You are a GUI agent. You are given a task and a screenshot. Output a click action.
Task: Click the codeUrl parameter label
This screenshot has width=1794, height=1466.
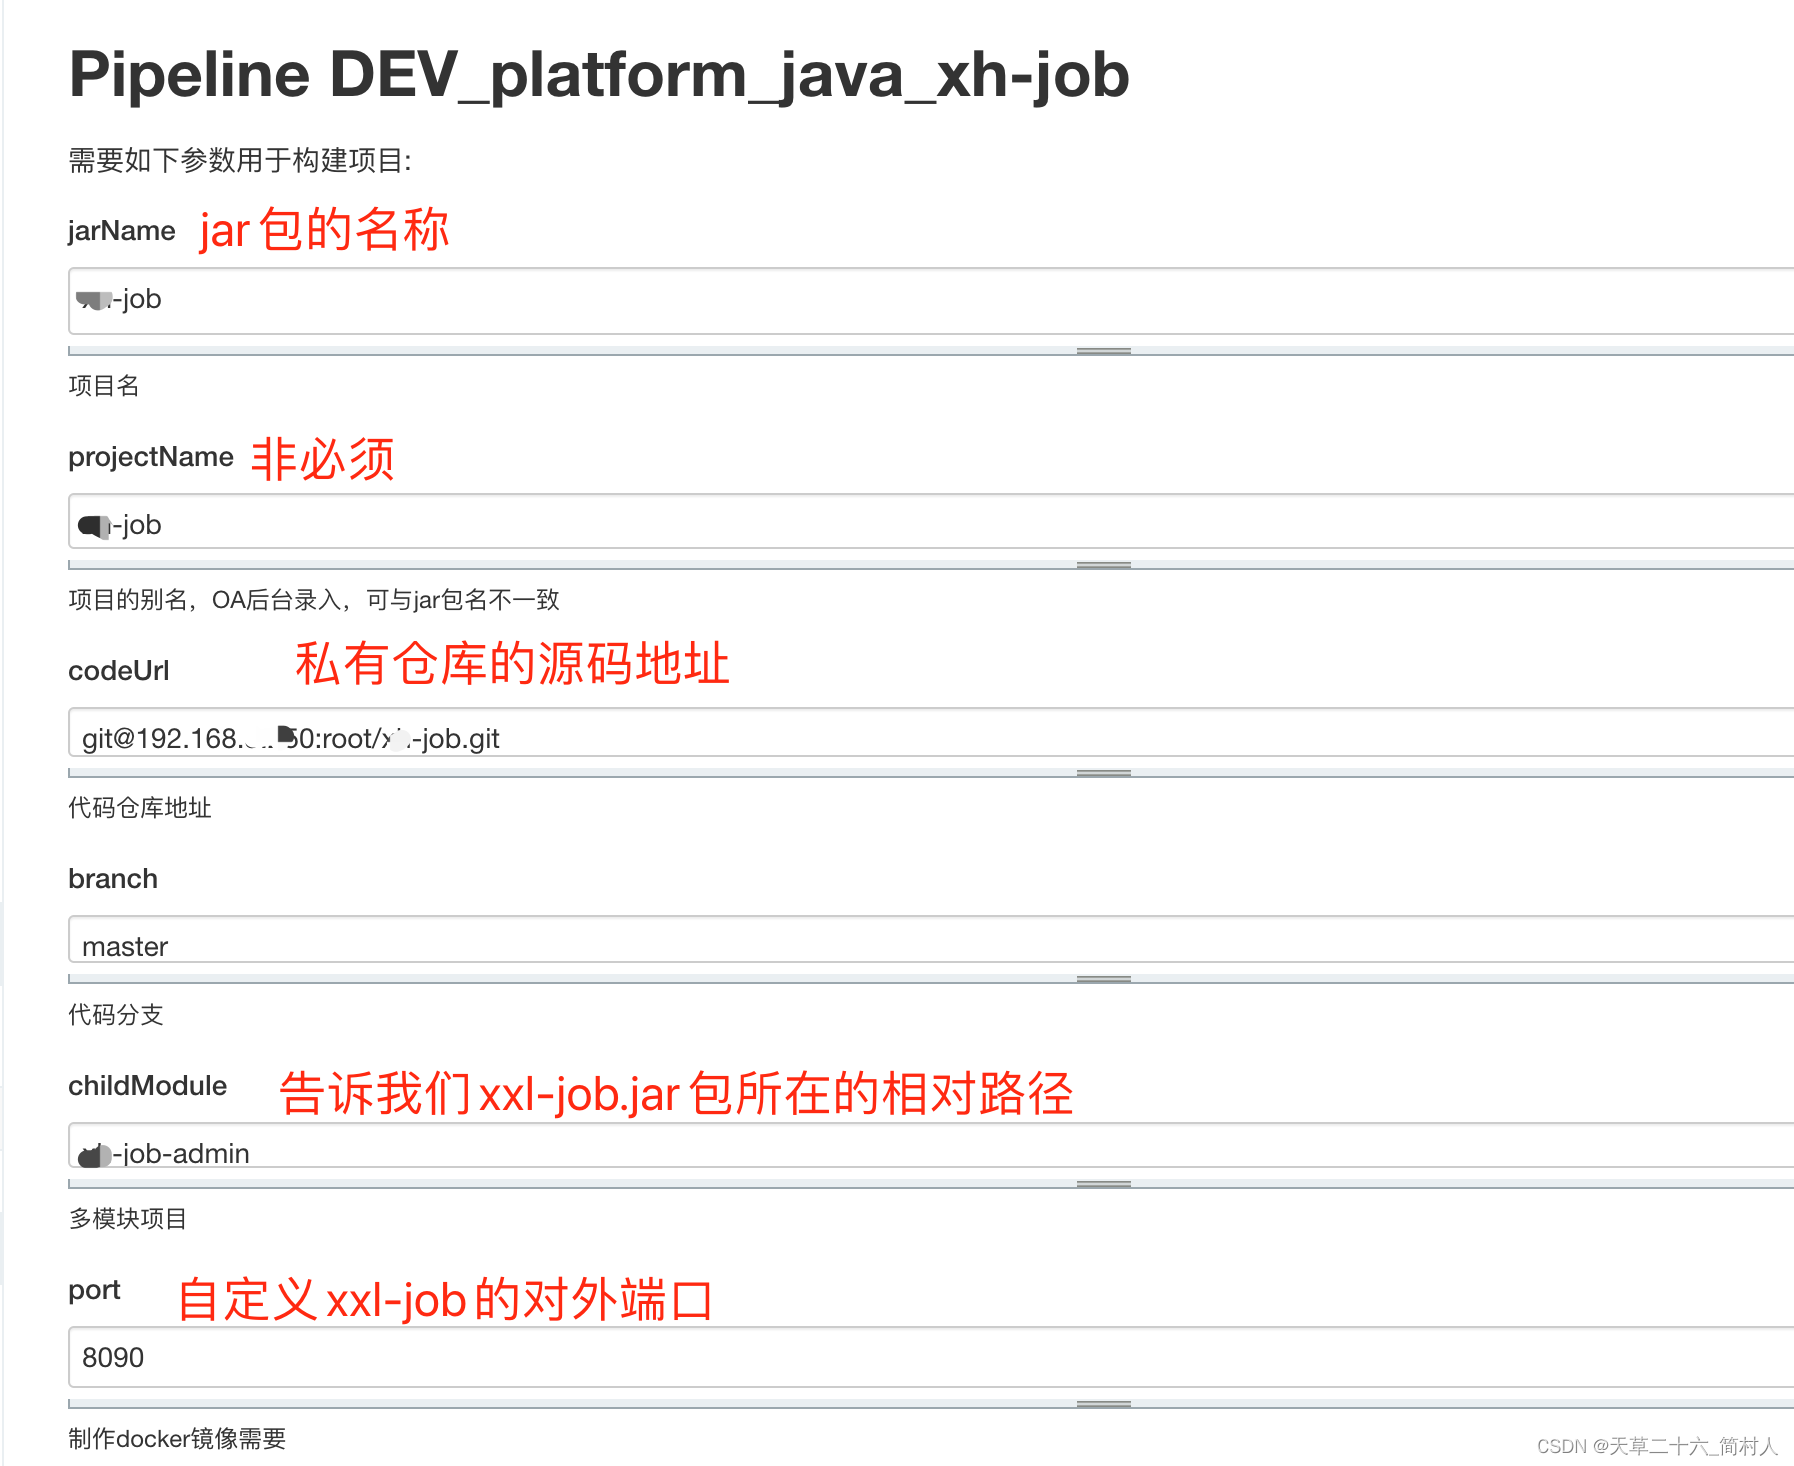119,671
